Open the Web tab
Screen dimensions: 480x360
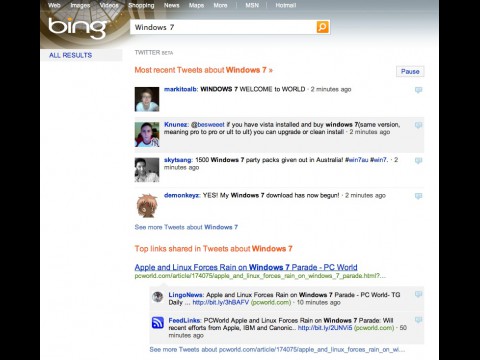click(x=54, y=5)
